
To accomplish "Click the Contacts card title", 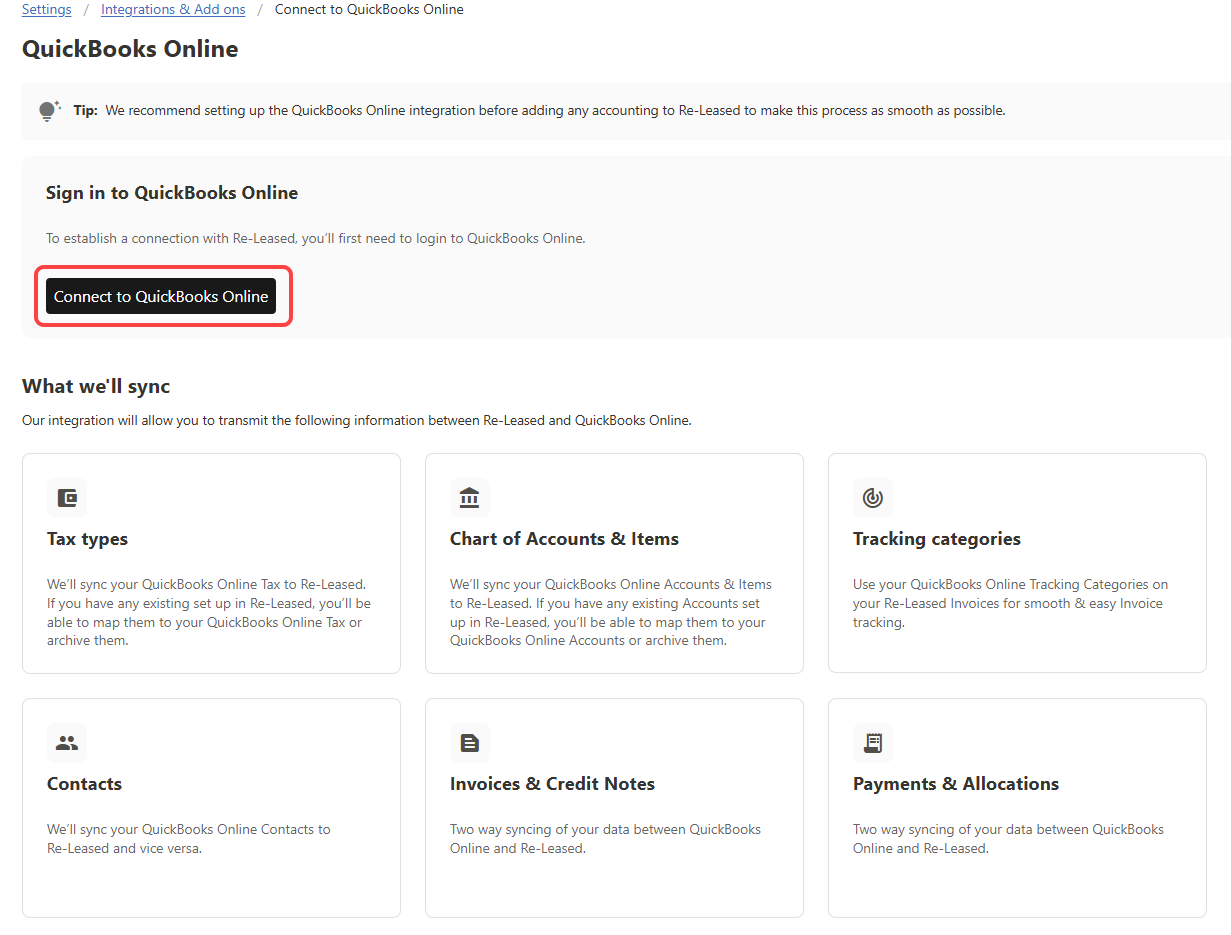I will (84, 784).
